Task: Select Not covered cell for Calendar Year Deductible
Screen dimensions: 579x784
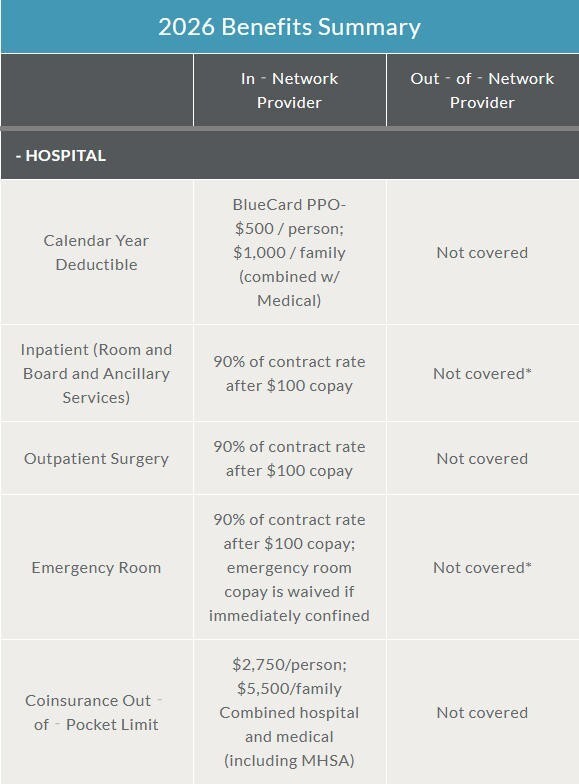Action: pyautogui.click(x=482, y=252)
